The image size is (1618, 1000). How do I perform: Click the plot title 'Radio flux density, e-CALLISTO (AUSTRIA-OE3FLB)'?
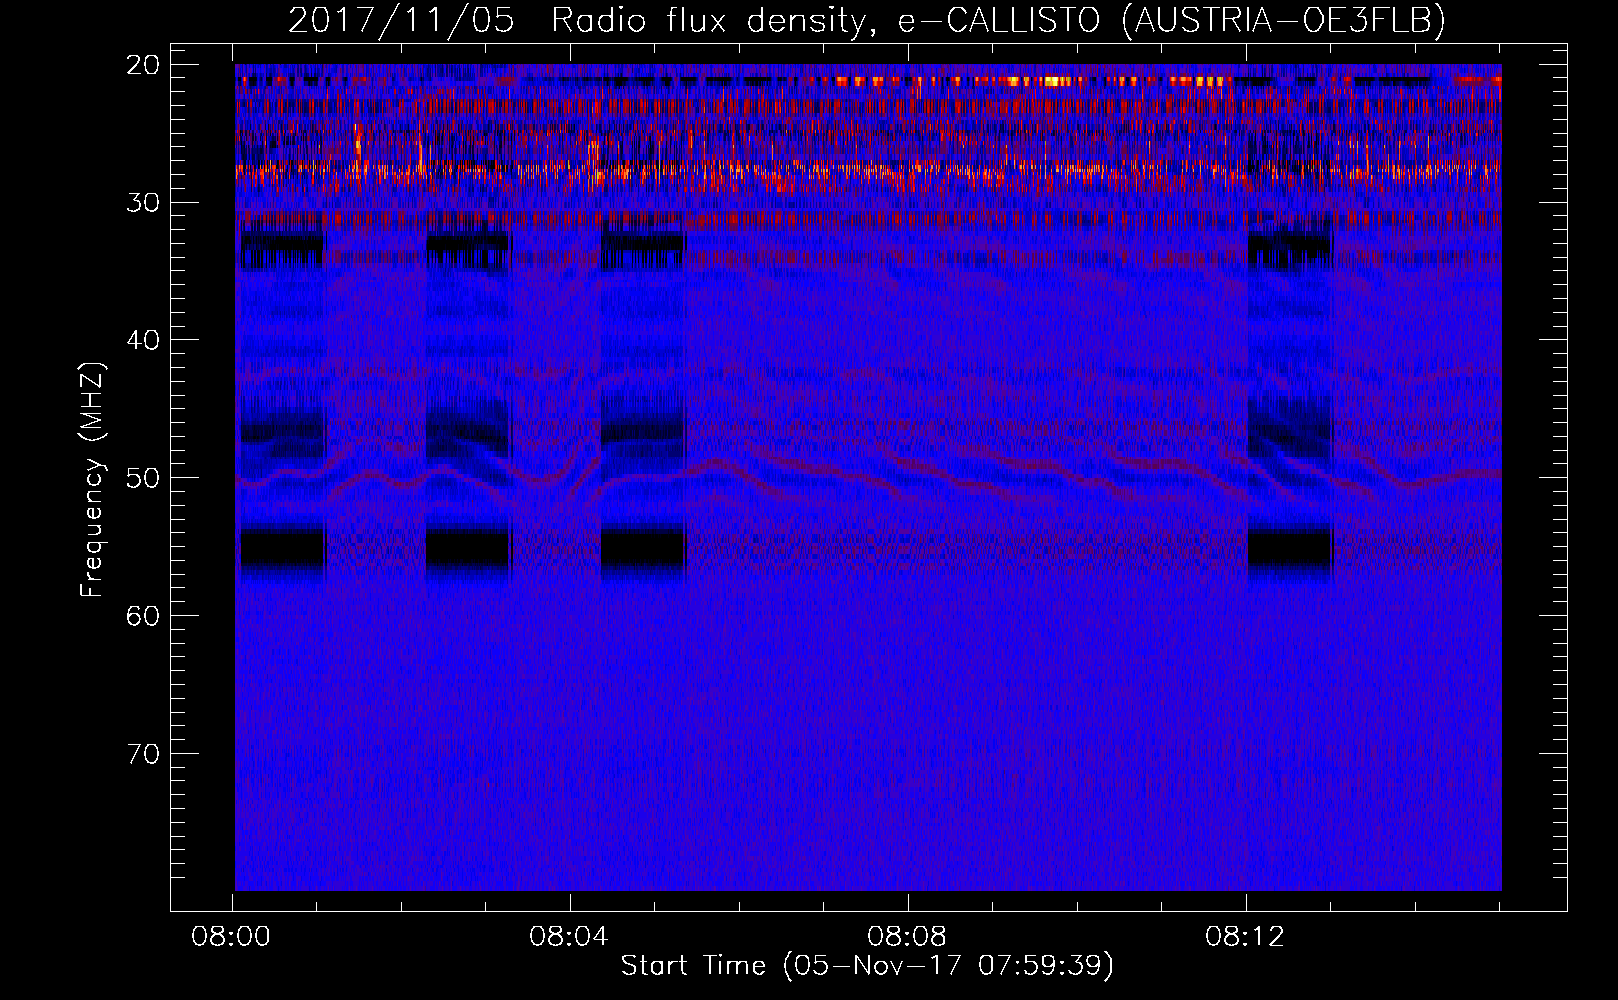(x=998, y=20)
